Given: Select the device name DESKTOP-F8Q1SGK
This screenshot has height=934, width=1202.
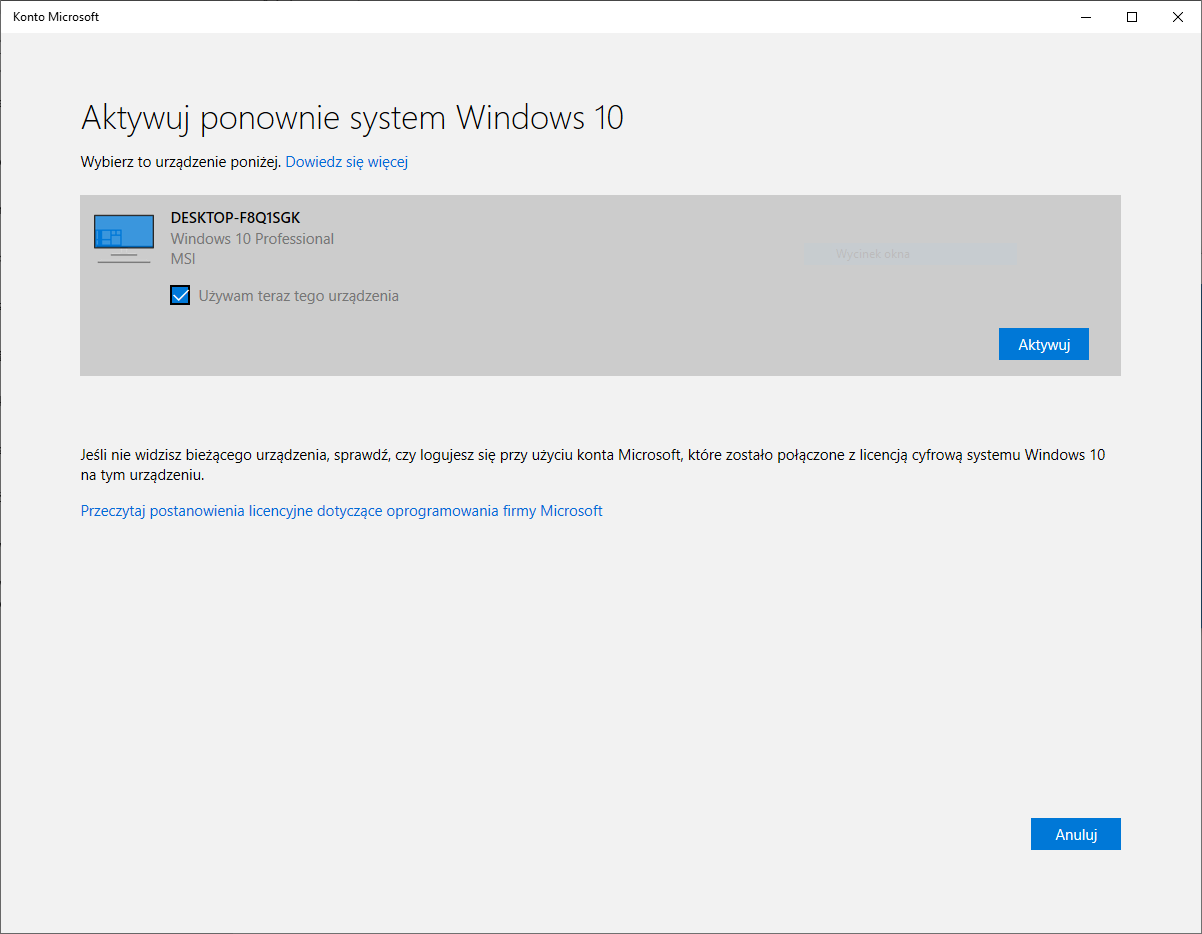Looking at the screenshot, I should (236, 217).
